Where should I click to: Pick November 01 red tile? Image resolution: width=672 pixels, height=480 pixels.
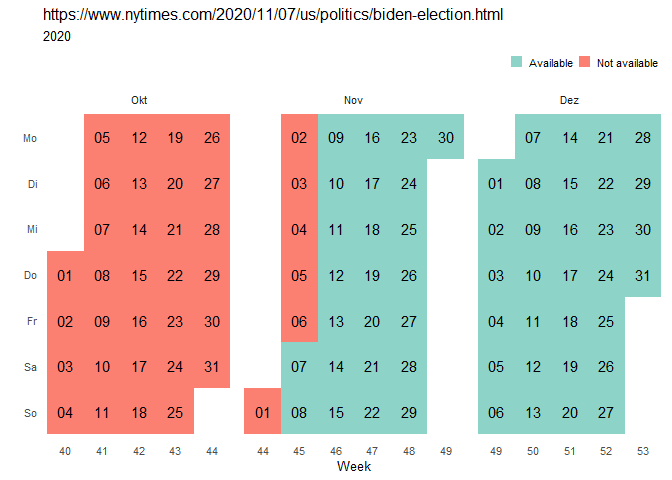click(263, 412)
